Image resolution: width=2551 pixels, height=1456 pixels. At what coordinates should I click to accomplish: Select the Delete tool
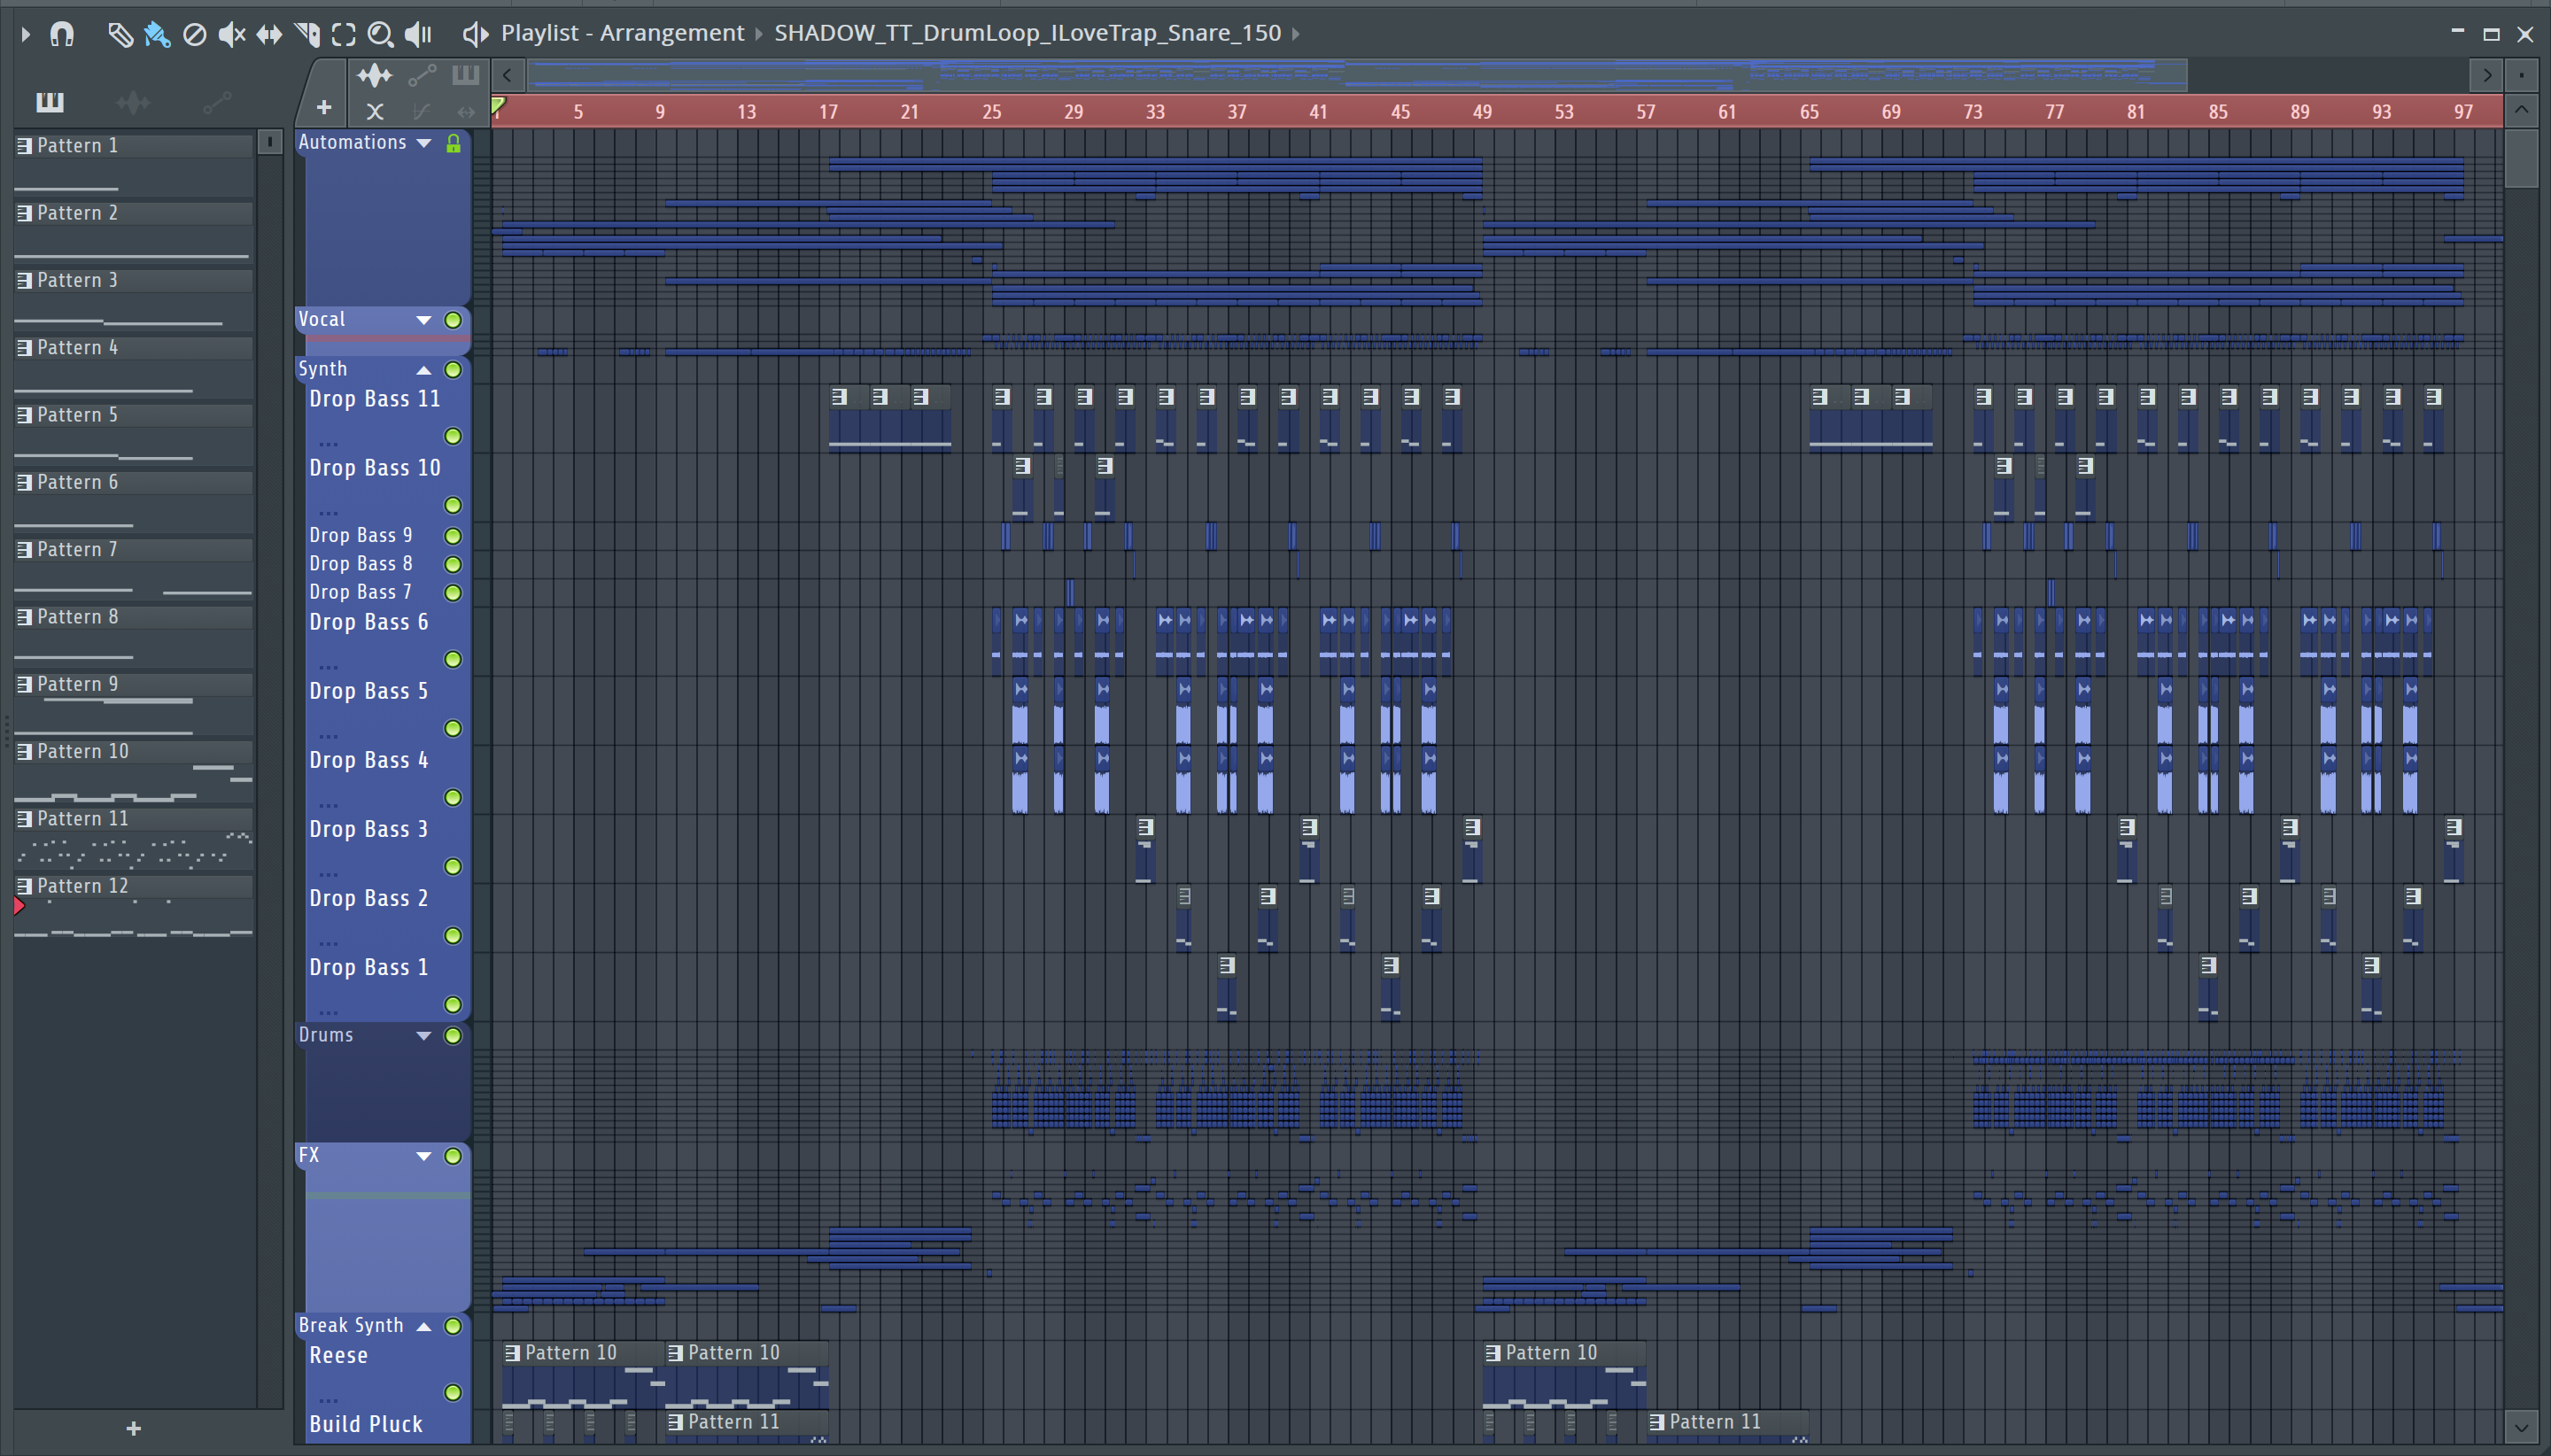(x=195, y=34)
